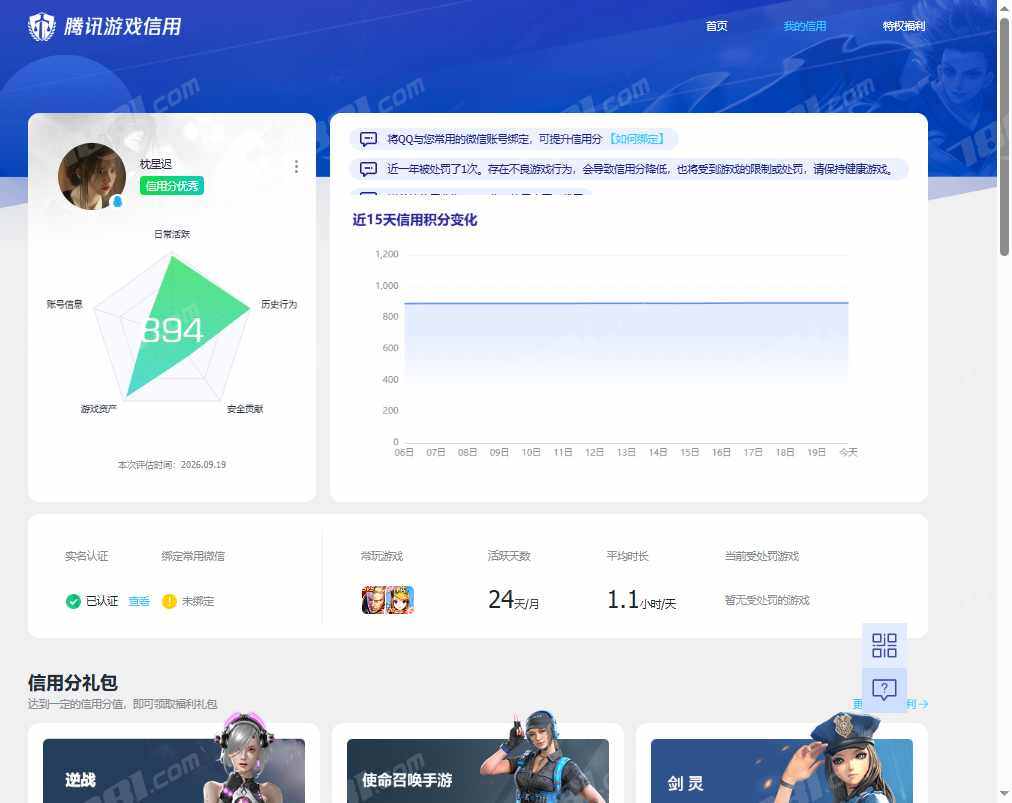Image resolution: width=1012 pixels, height=803 pixels.
Task: Click the 枕星迟 username text
Action: click(x=156, y=164)
